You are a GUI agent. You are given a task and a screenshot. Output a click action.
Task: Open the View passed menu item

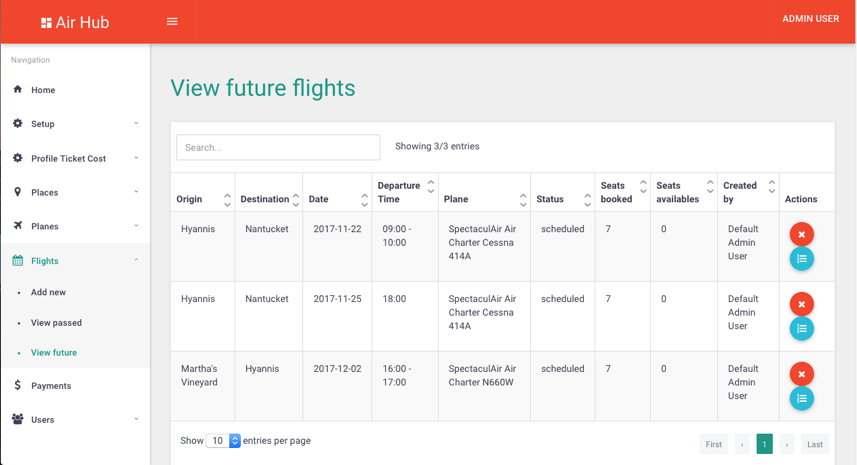56,323
